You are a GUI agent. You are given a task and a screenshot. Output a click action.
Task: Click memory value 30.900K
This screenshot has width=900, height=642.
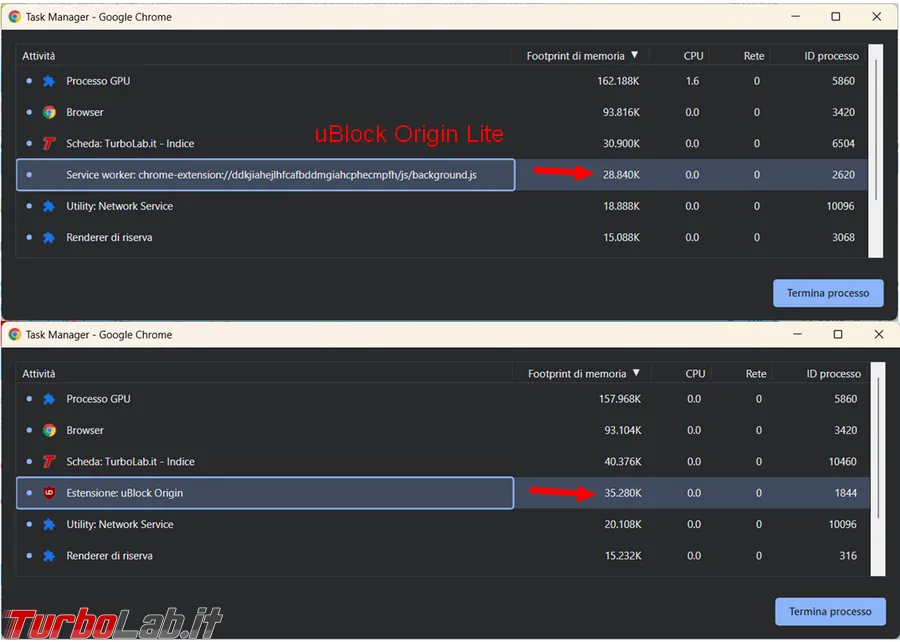click(621, 143)
